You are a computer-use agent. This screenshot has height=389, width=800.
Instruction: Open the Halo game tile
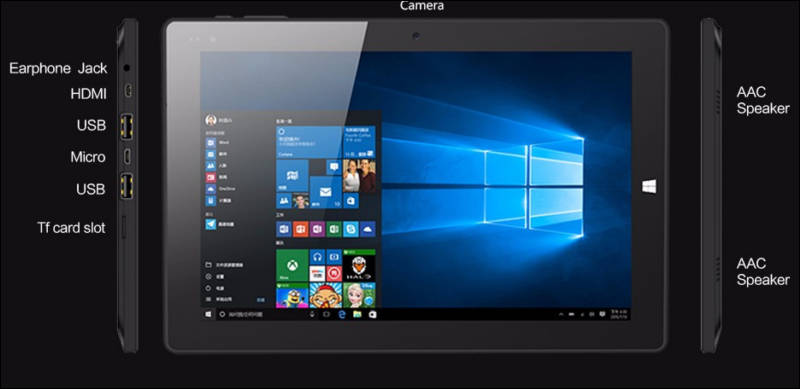[x=359, y=265]
